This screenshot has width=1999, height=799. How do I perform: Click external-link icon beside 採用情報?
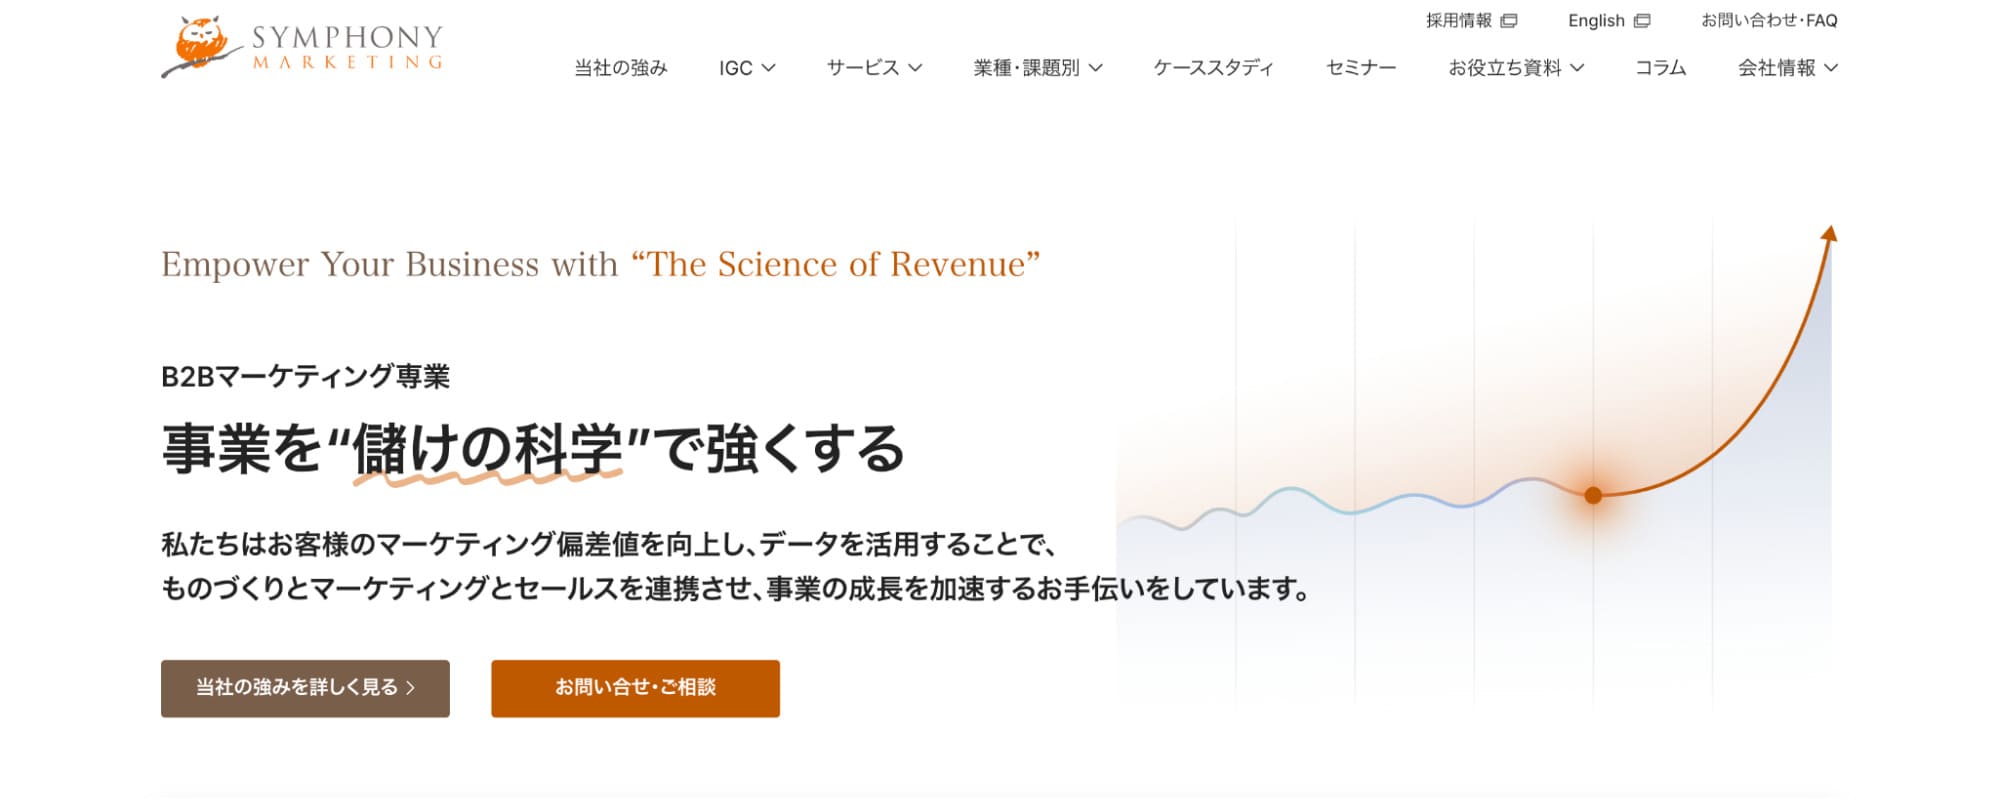pos(1509,21)
